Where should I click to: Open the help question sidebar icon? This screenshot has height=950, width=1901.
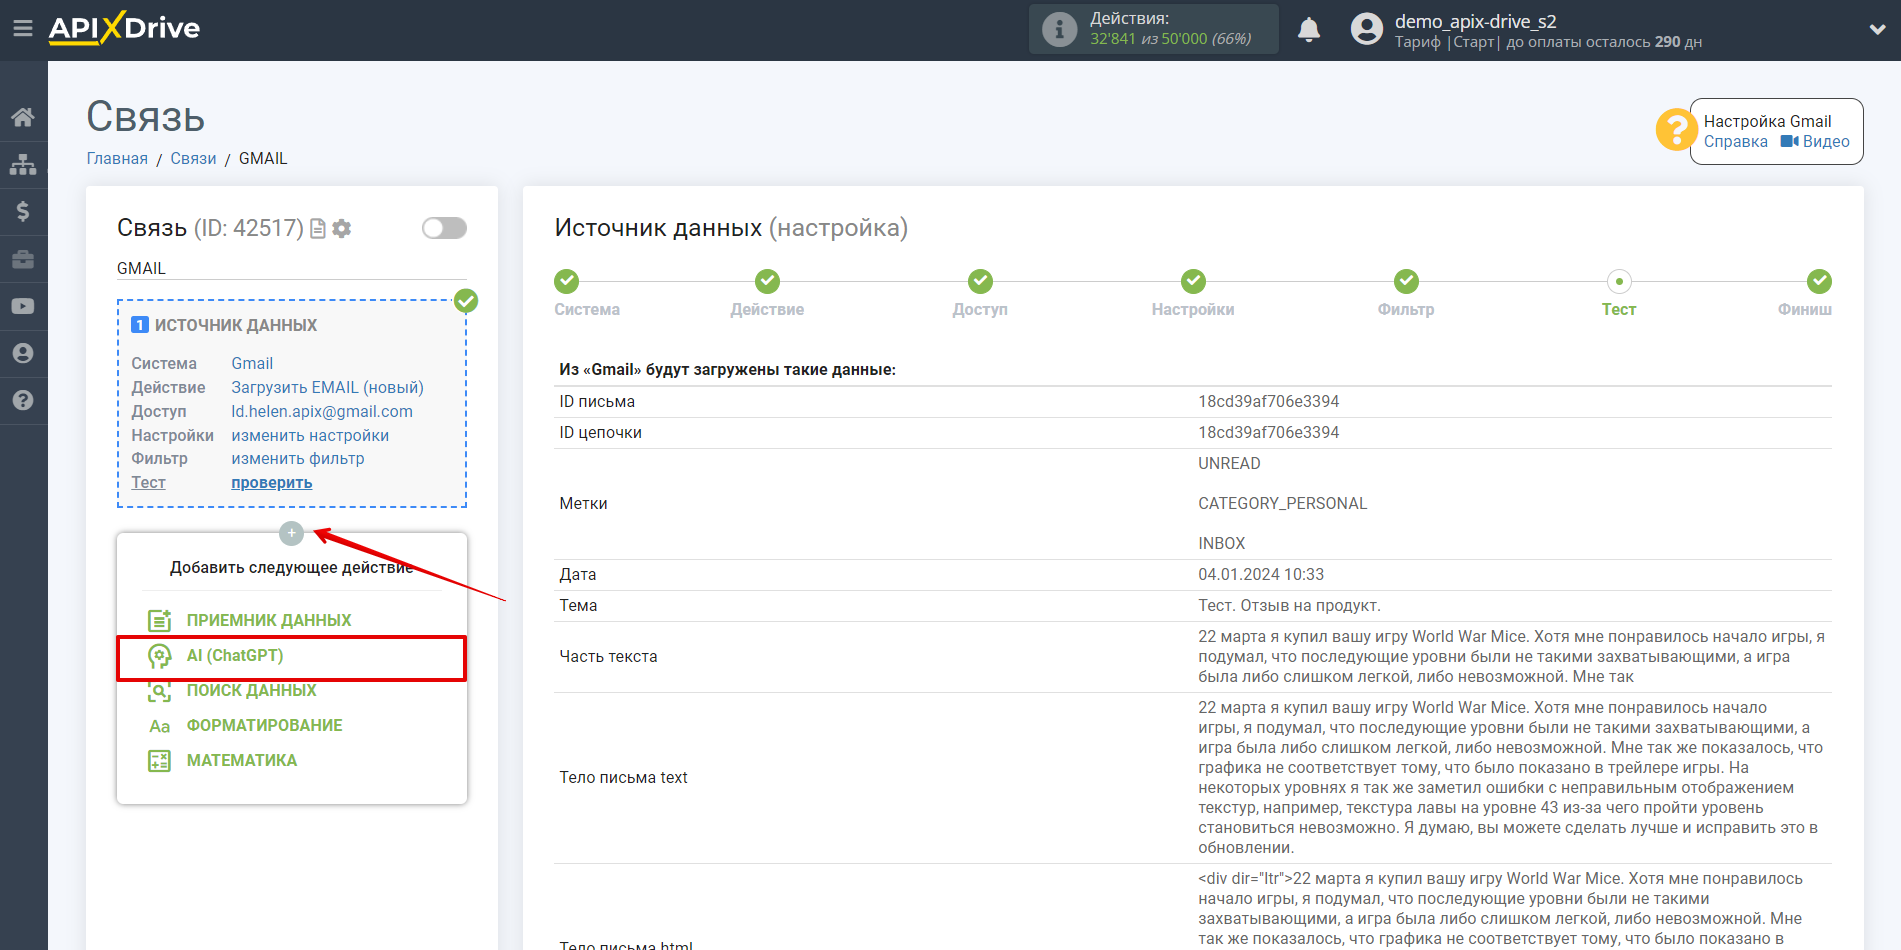click(x=23, y=400)
